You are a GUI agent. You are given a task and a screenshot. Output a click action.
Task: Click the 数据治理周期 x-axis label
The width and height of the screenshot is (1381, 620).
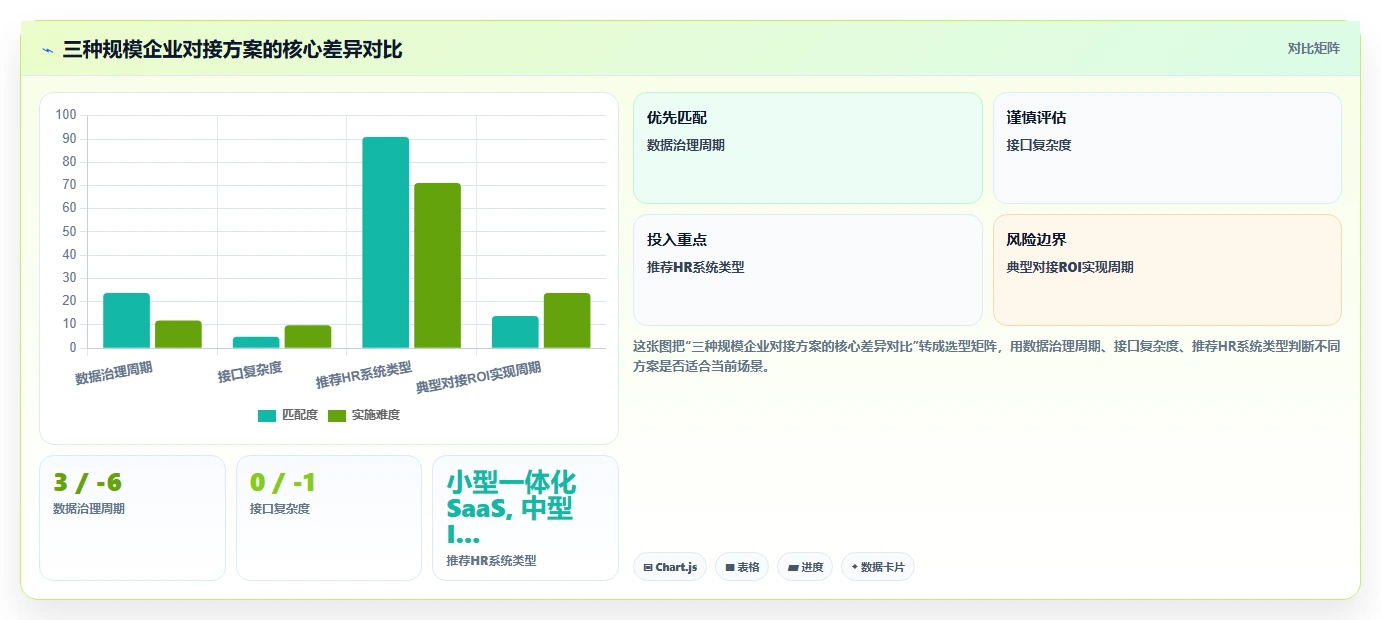click(x=114, y=373)
